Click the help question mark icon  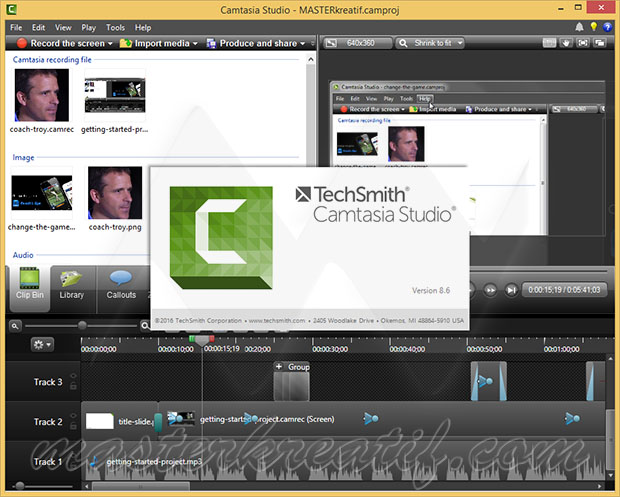607,28
